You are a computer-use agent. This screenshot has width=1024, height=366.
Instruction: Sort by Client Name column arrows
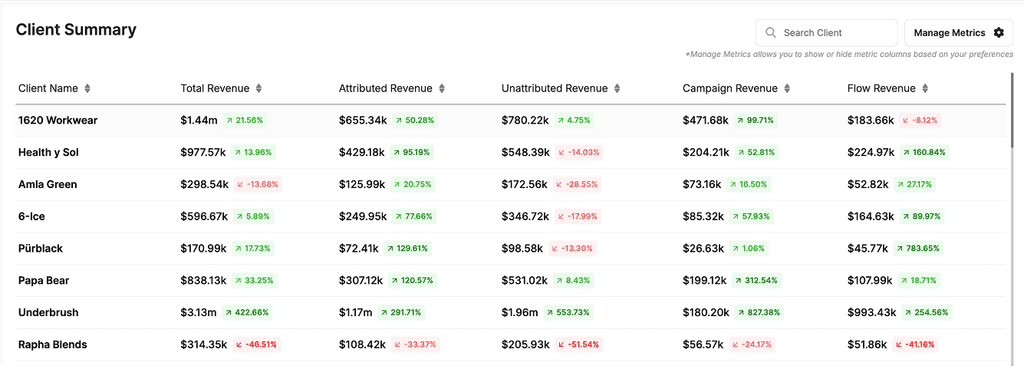click(x=88, y=88)
